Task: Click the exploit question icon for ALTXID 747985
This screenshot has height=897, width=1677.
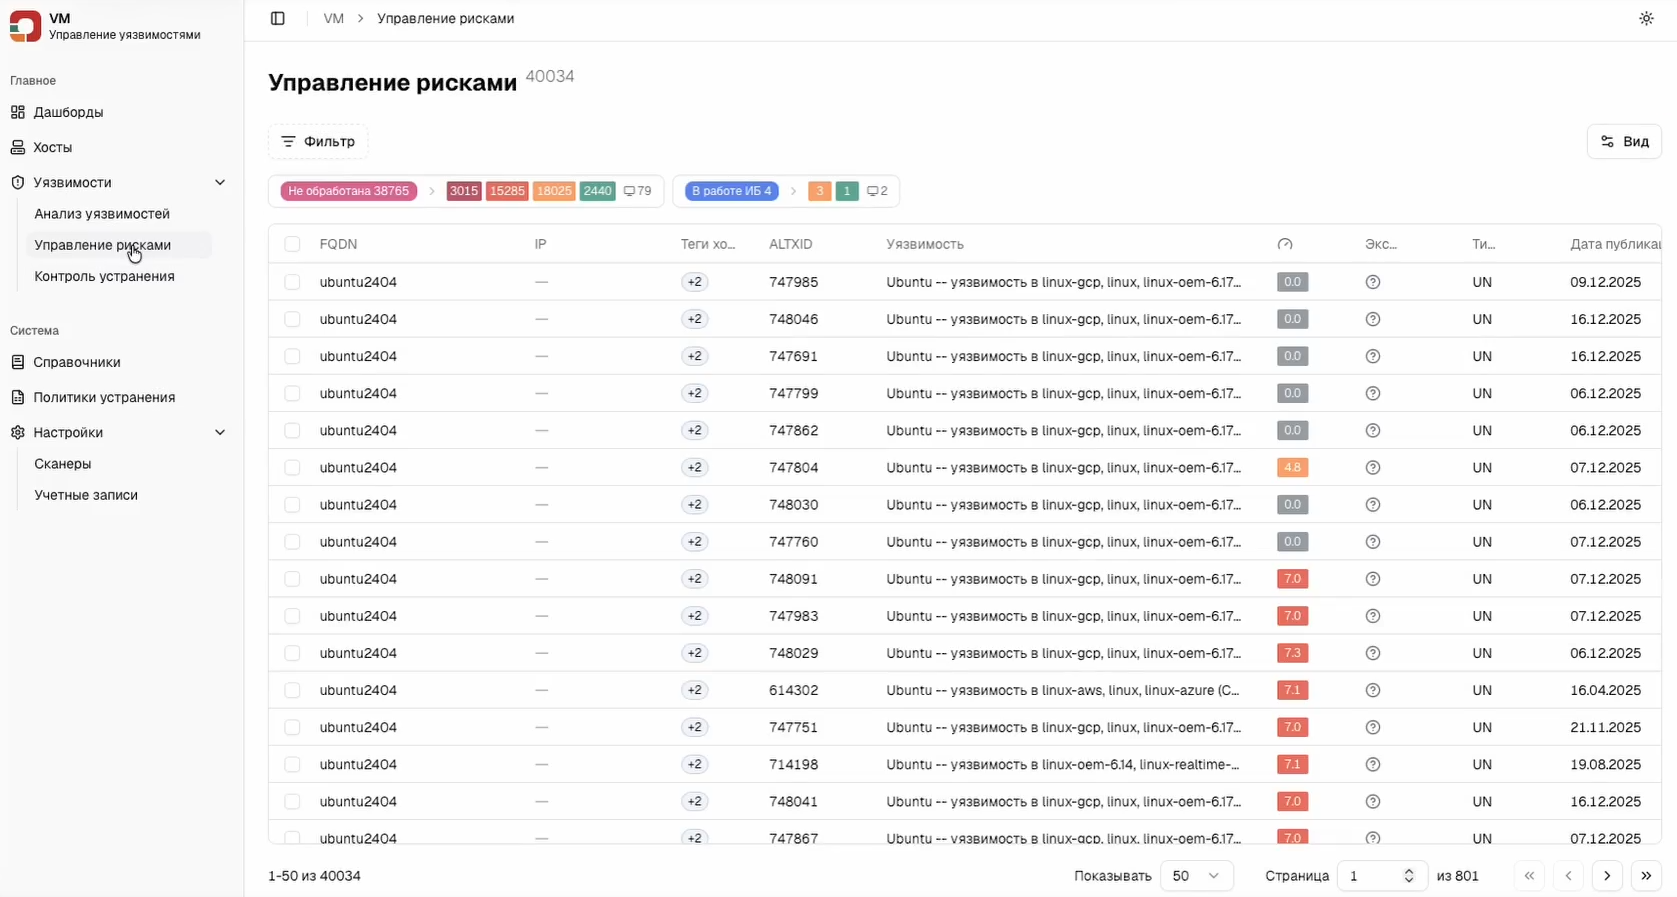Action: 1372,283
